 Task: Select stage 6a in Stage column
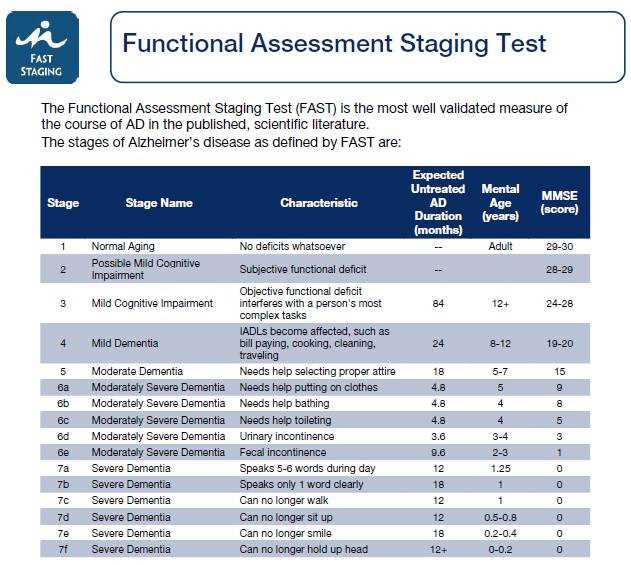pos(63,388)
